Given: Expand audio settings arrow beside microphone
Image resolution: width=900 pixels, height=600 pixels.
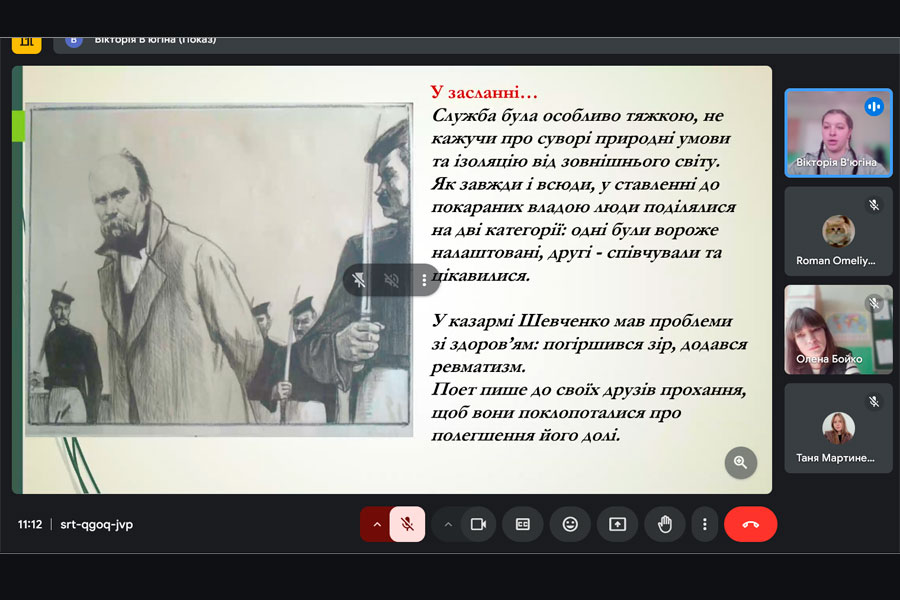Looking at the screenshot, I should 376,524.
